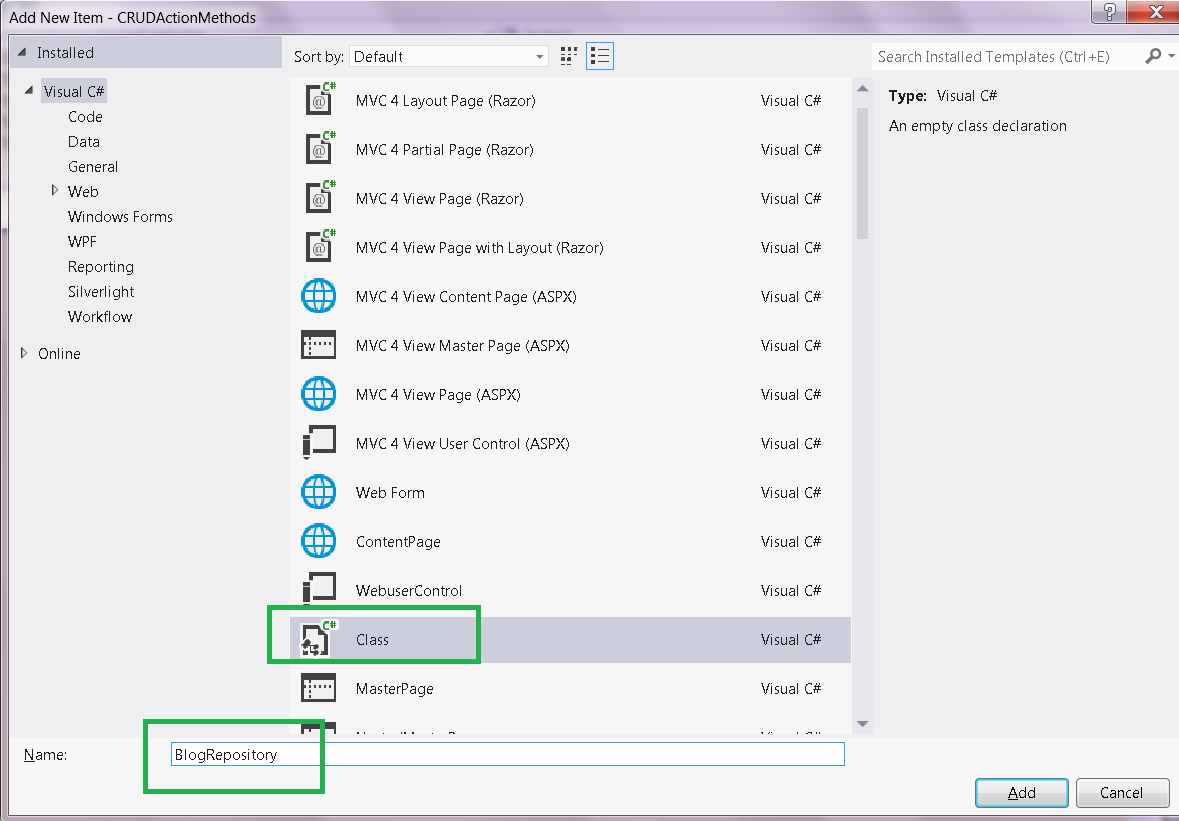Select the Class template C# icon
Viewport: 1179px width, 821px height.
[318, 638]
